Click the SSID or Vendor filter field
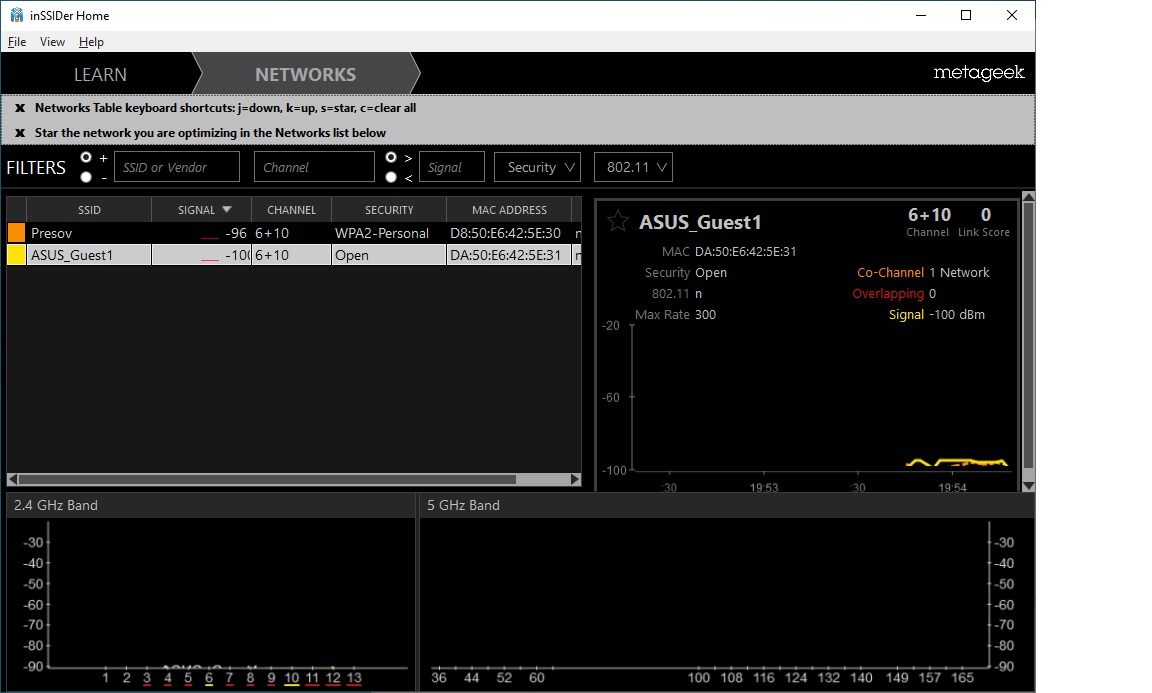This screenshot has height=693, width=1152. coord(177,167)
